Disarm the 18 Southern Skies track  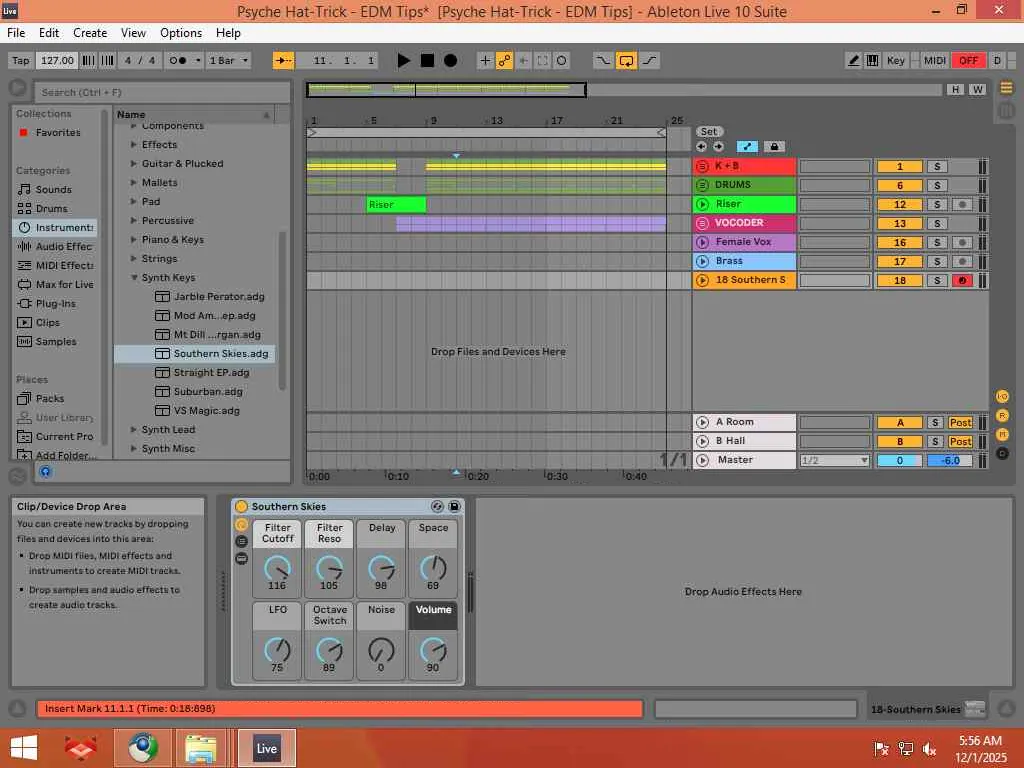[961, 281]
